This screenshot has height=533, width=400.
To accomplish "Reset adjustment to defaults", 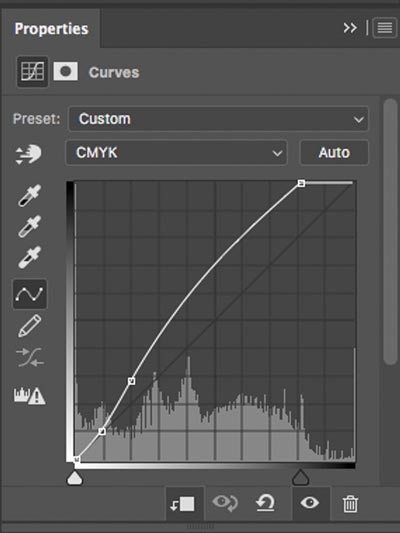I will pyautogui.click(x=265, y=503).
